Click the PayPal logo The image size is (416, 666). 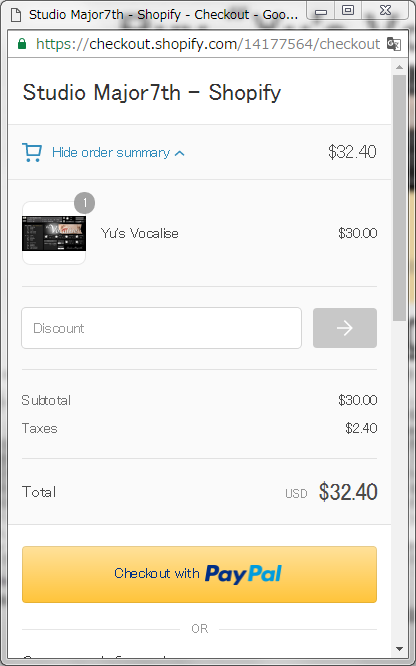tap(243, 574)
